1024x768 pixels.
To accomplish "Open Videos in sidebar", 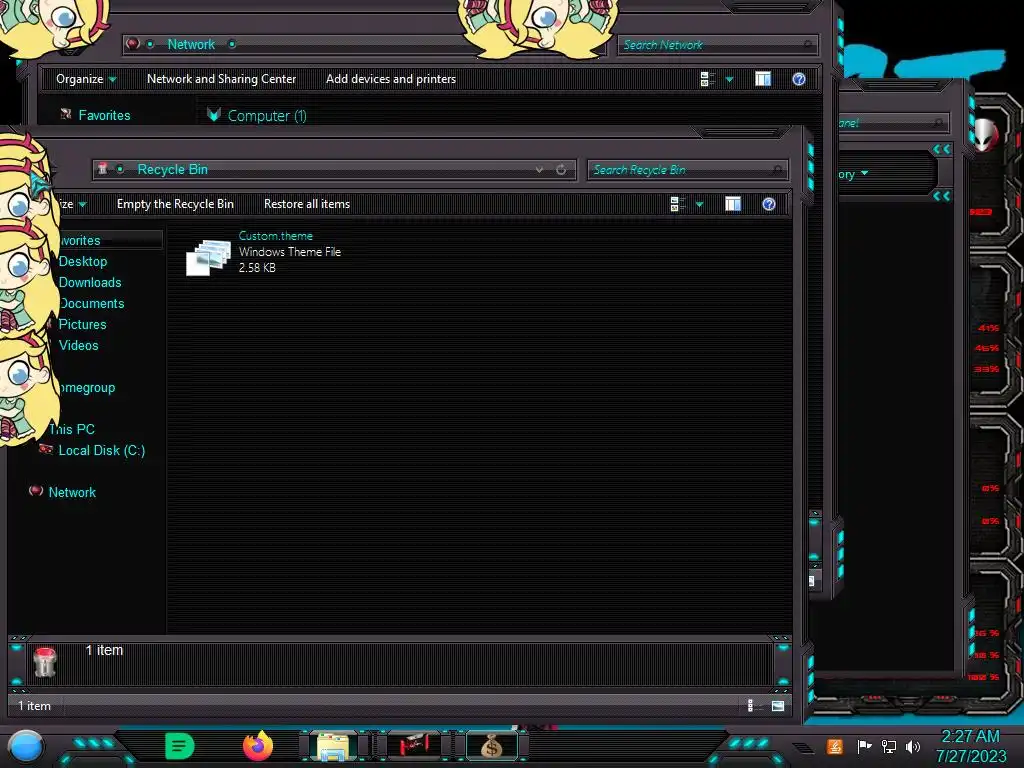I will (x=78, y=345).
